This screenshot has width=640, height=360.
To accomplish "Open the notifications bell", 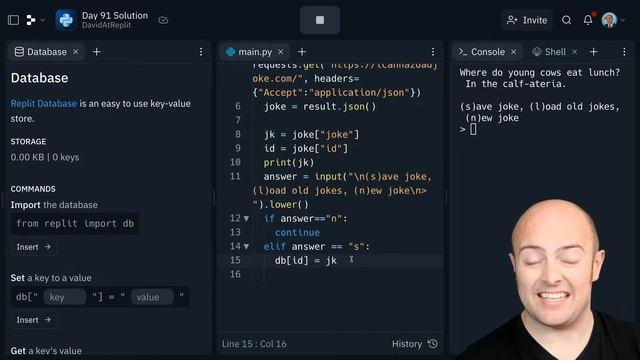I will (x=588, y=20).
